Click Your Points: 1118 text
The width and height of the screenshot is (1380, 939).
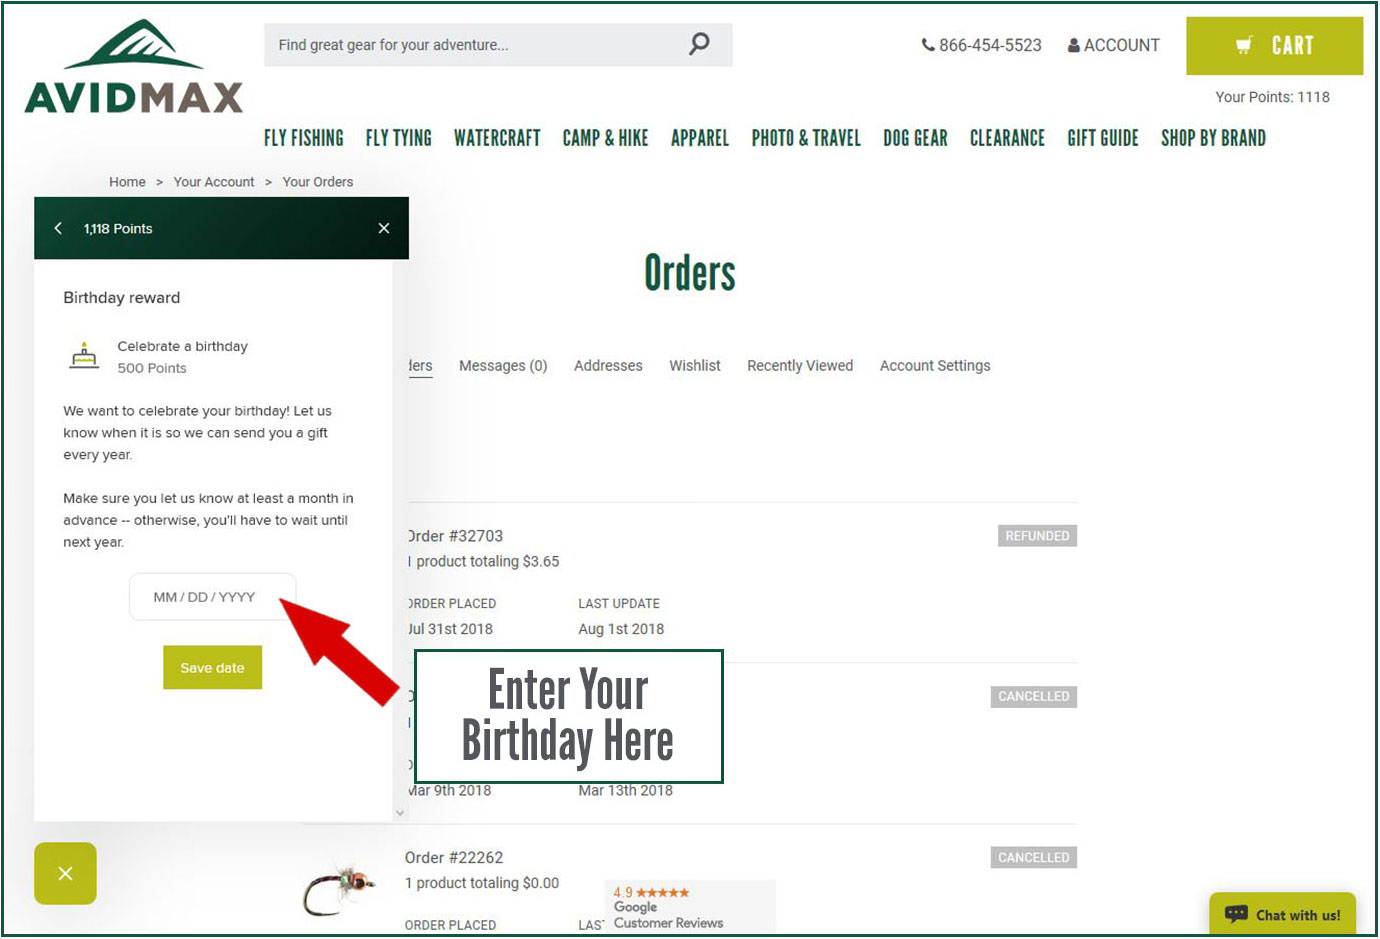1272,97
